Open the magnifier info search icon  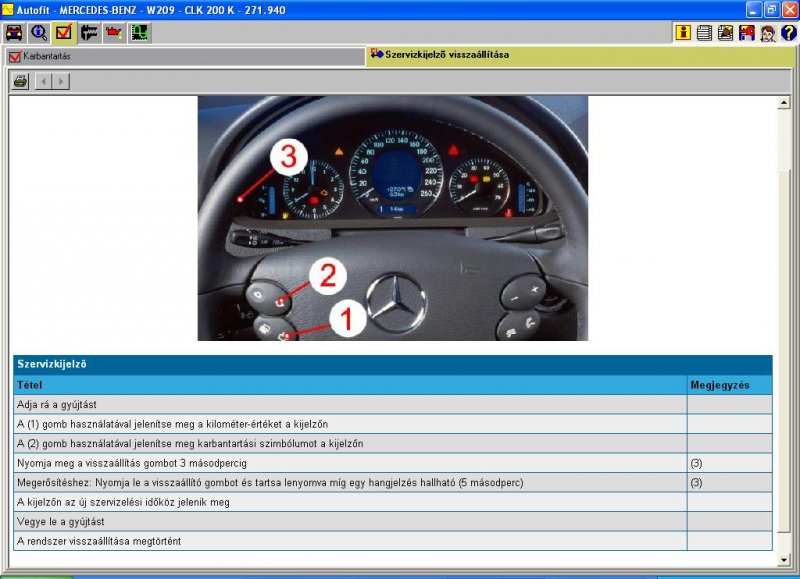pyautogui.click(x=39, y=33)
